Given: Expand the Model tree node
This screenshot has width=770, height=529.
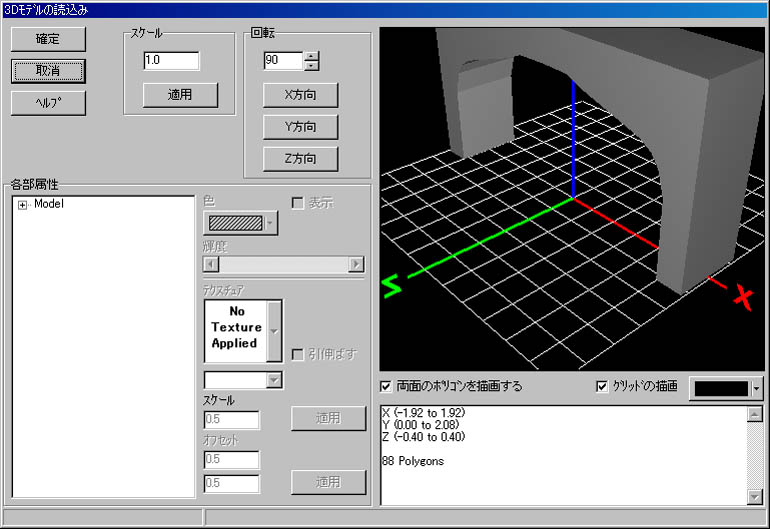Looking at the screenshot, I should pos(22,205).
